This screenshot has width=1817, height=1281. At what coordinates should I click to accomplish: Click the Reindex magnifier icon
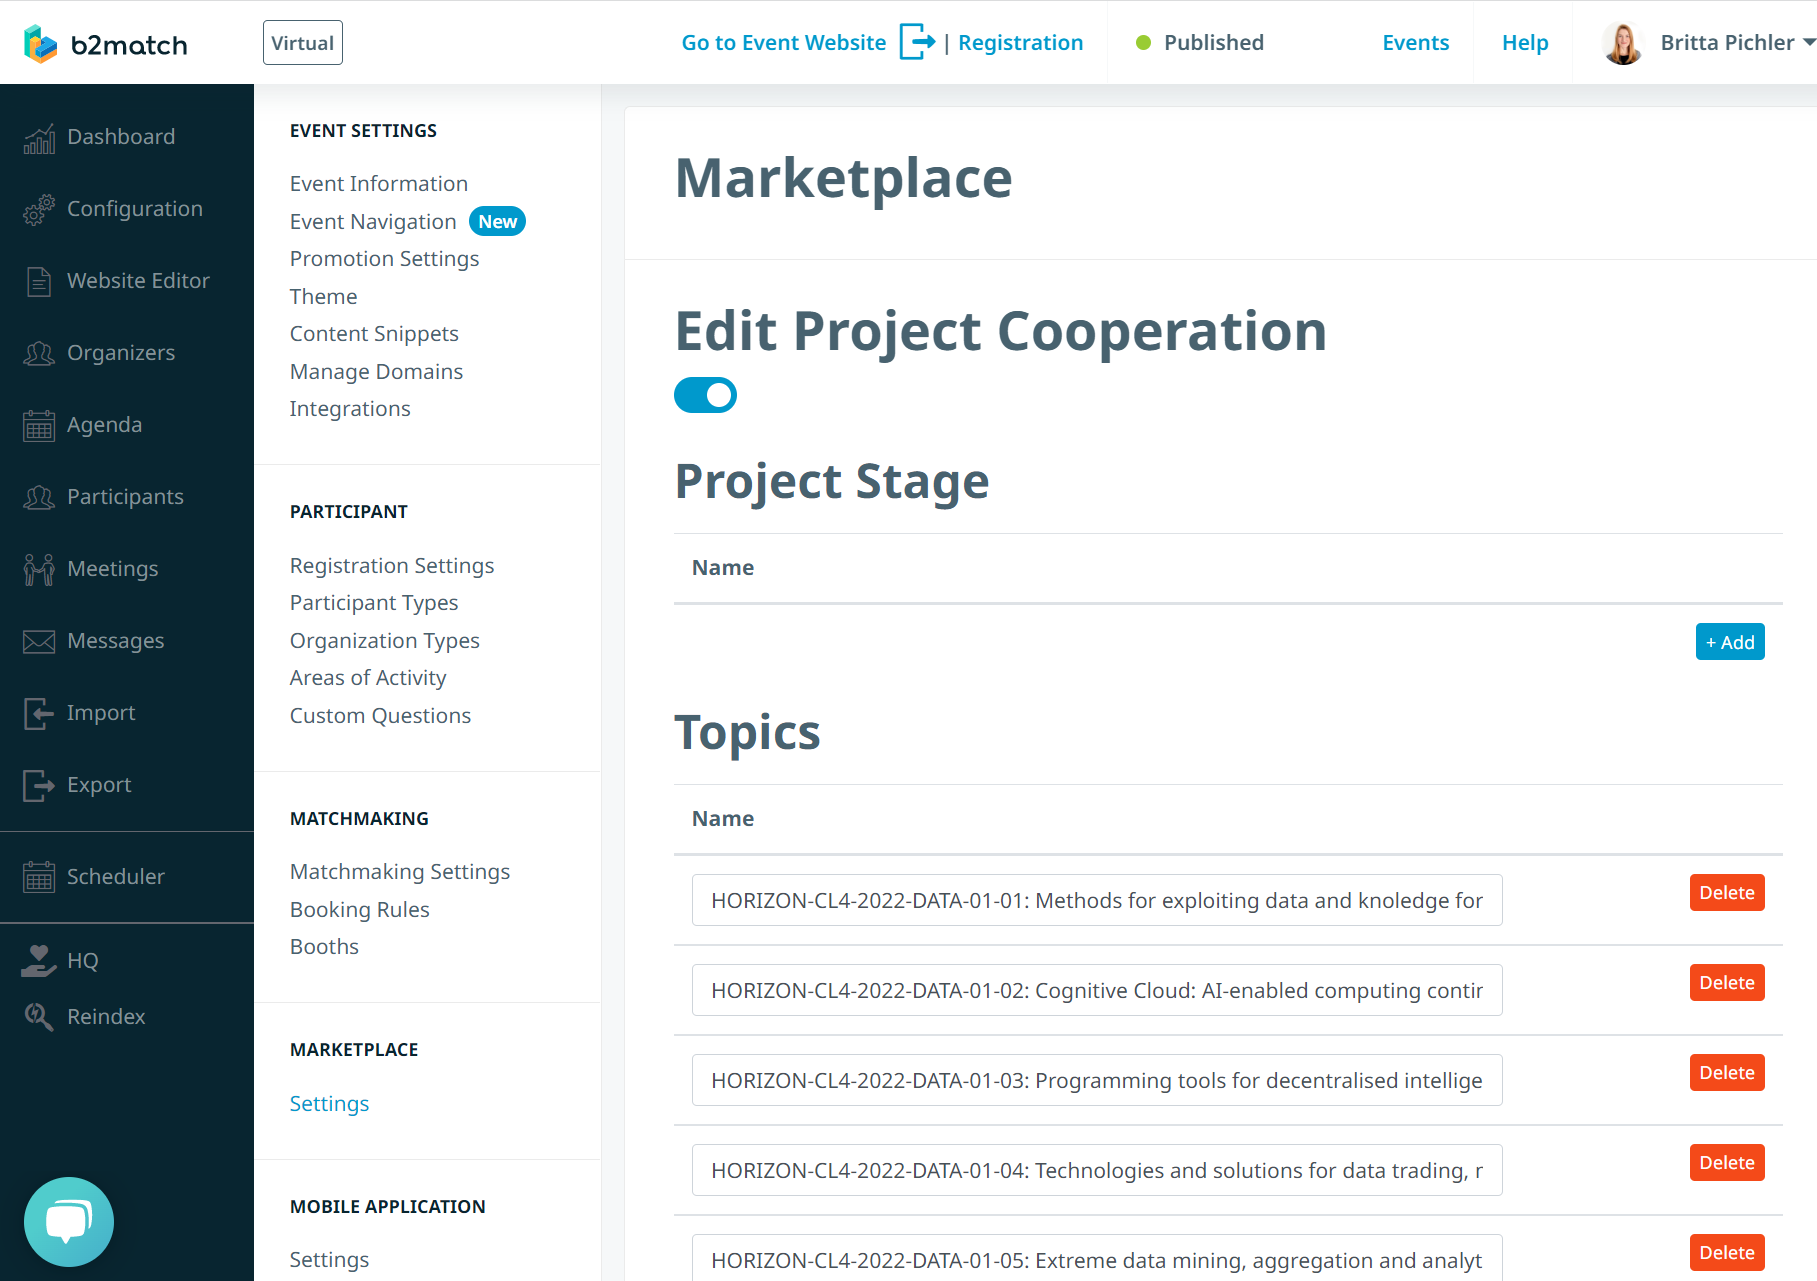point(39,1017)
